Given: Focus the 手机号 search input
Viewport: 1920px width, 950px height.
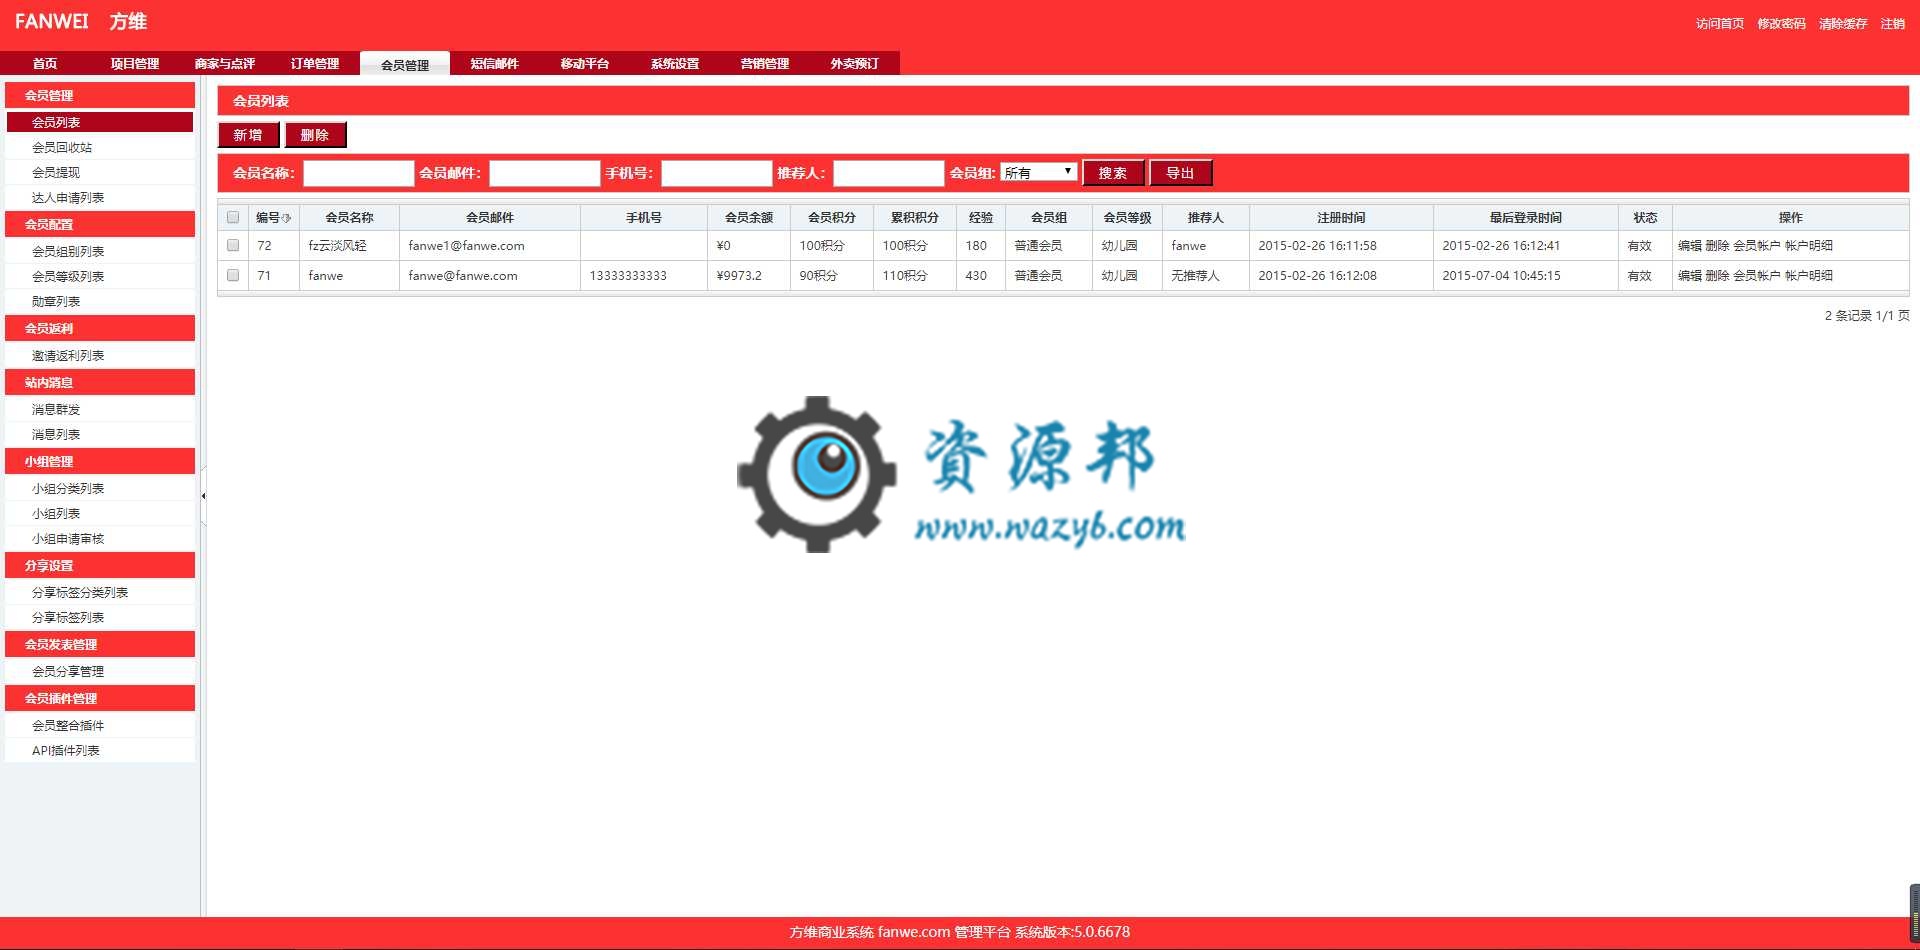Looking at the screenshot, I should pyautogui.click(x=716, y=173).
